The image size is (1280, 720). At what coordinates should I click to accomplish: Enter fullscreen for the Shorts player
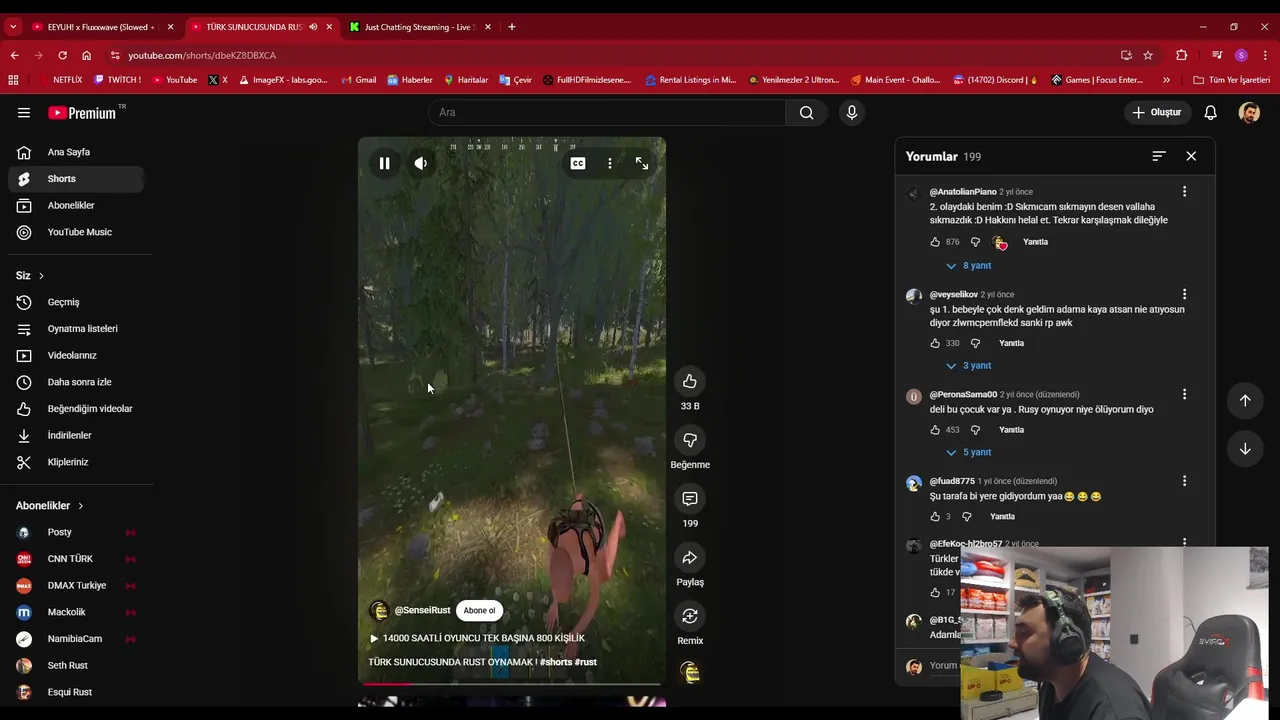(642, 163)
